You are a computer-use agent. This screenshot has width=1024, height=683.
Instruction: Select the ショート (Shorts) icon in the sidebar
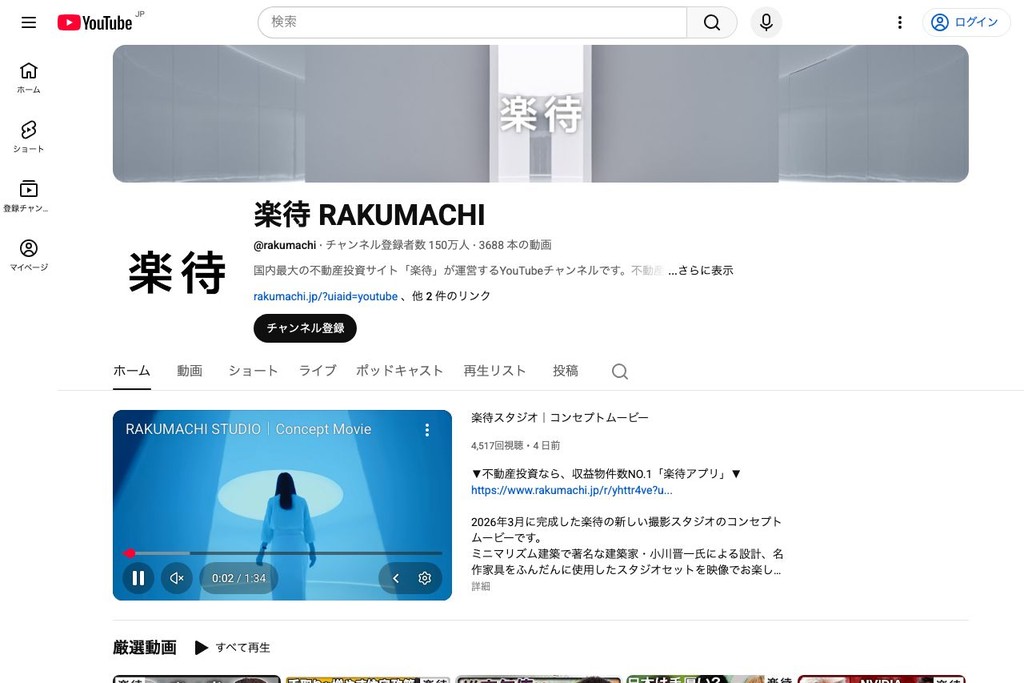[28, 135]
